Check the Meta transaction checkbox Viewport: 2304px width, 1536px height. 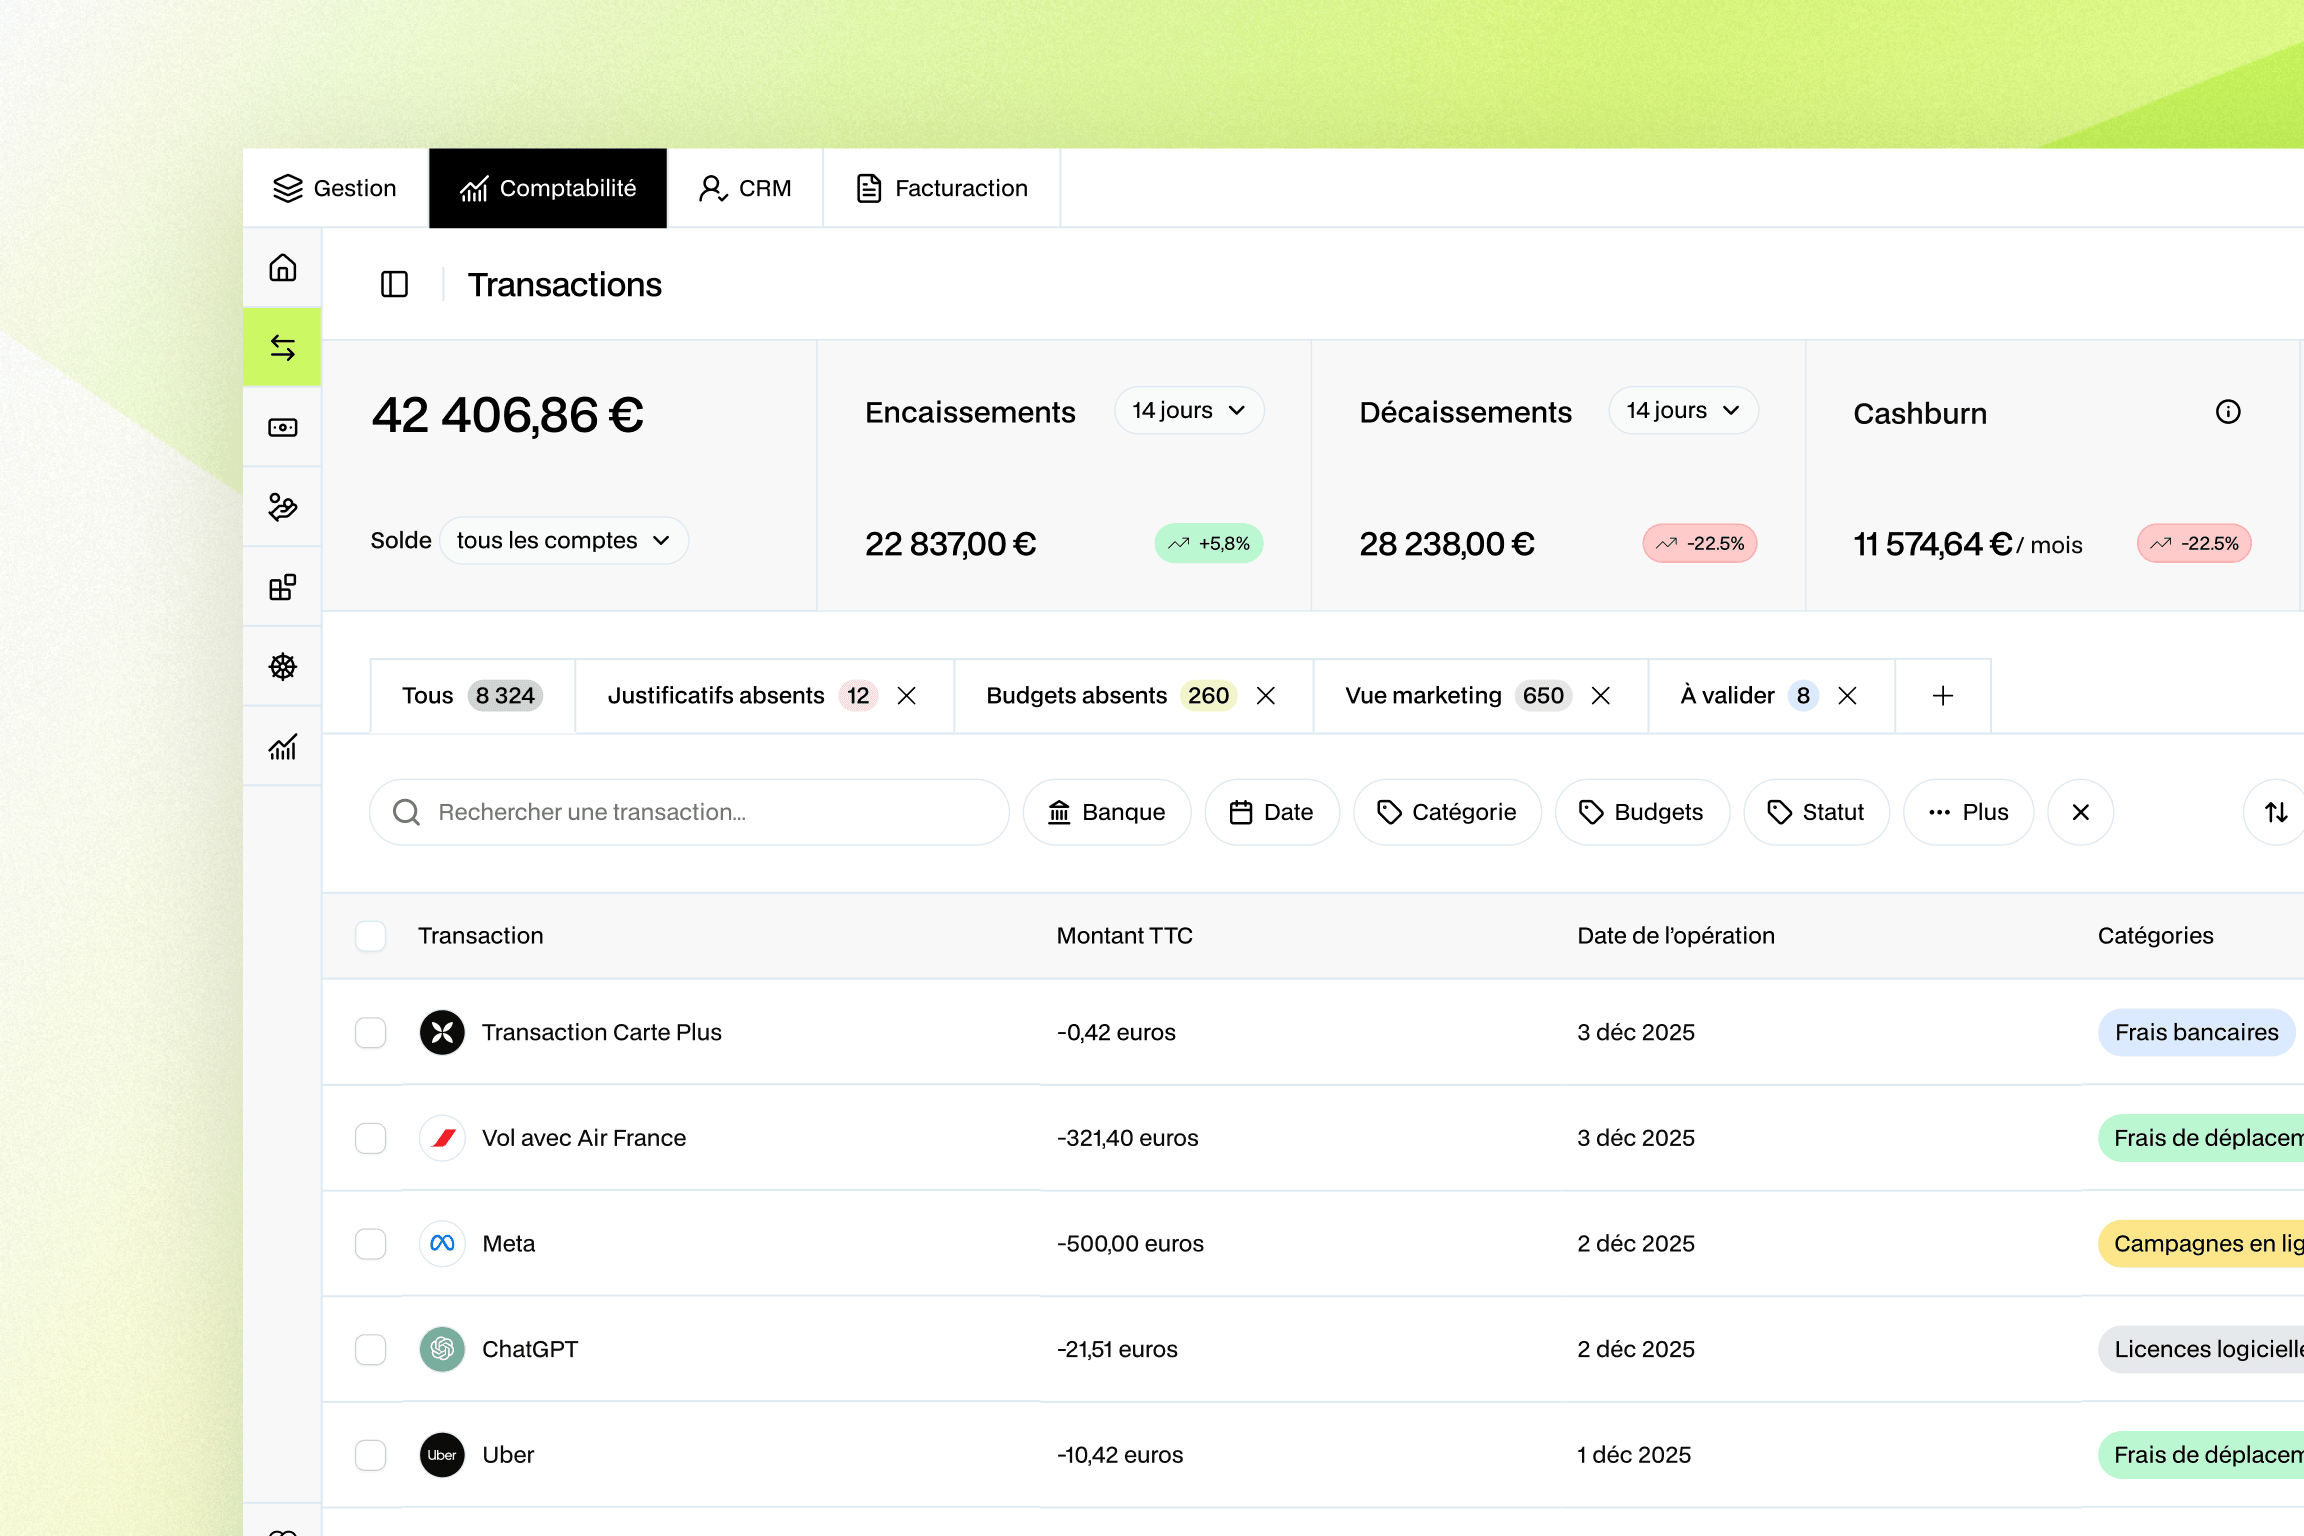coord(371,1244)
